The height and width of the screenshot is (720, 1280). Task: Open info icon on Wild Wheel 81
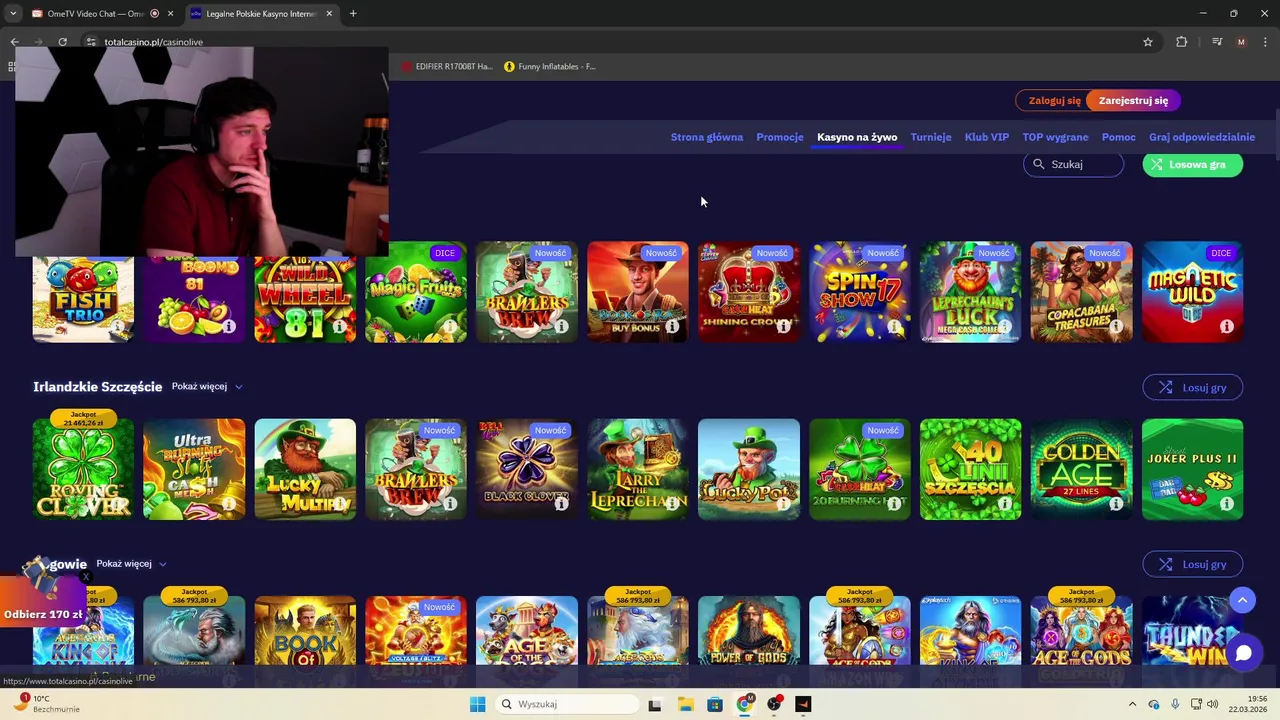[340, 326]
